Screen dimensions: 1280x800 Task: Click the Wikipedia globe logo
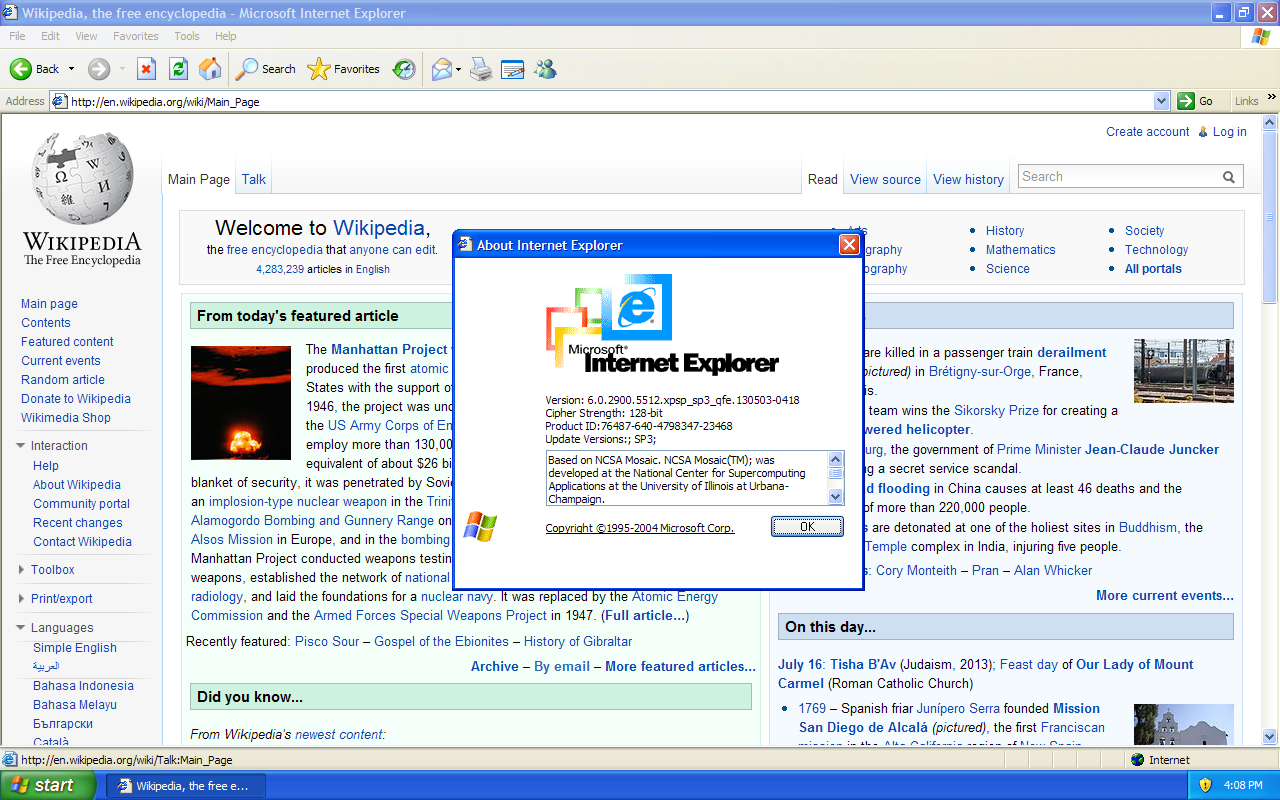pyautogui.click(x=82, y=179)
